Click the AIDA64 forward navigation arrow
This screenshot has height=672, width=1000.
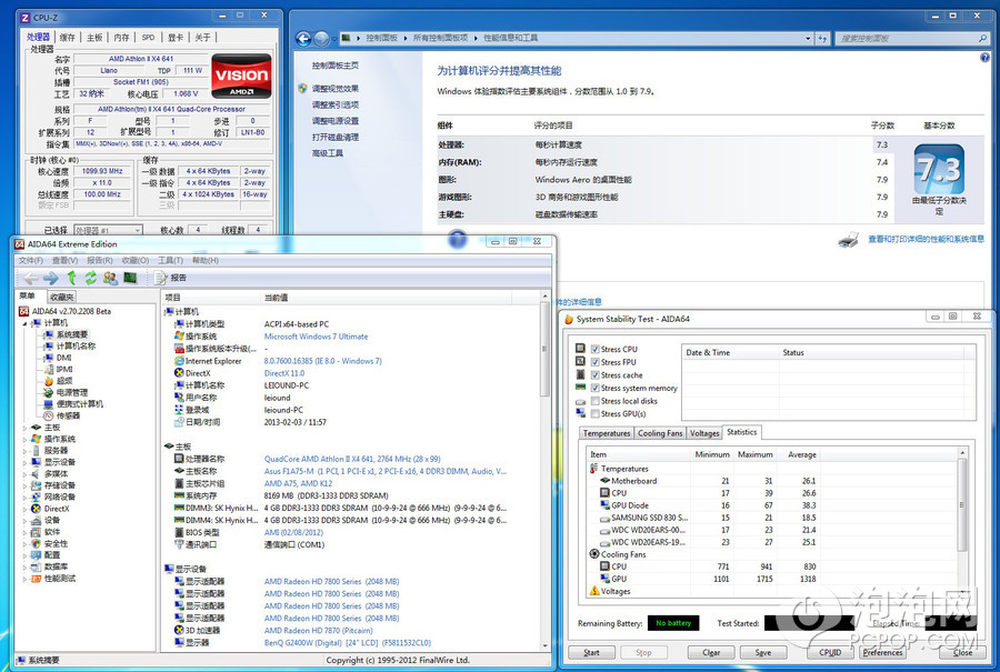click(50, 278)
